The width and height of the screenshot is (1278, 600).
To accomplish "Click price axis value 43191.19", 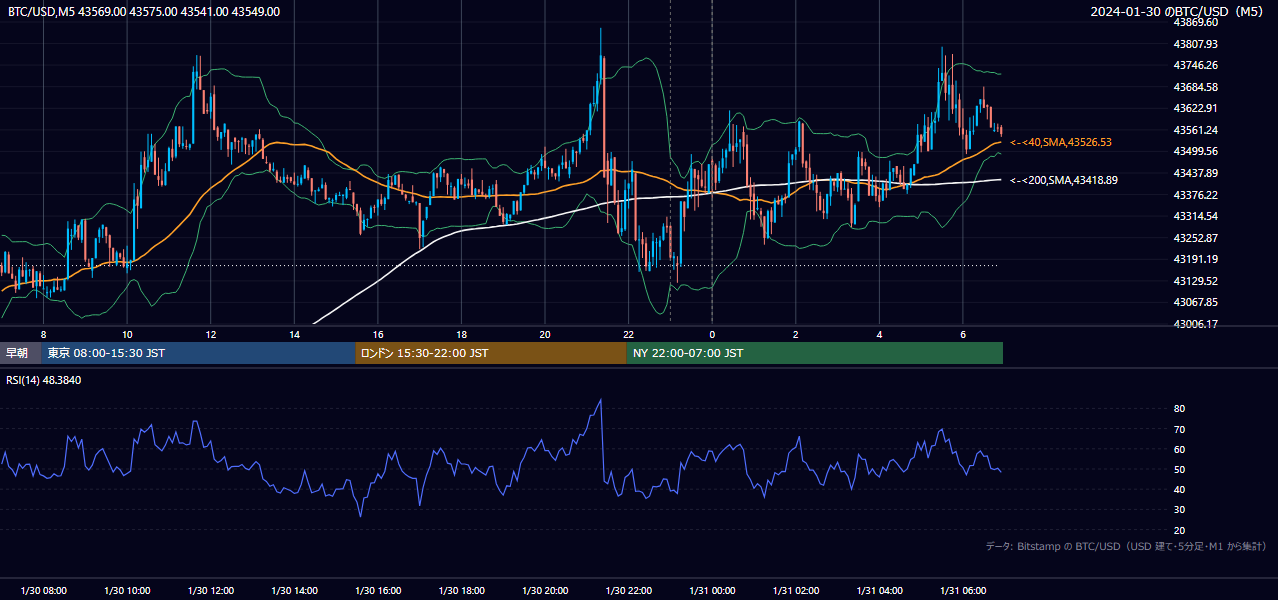I will pyautogui.click(x=1195, y=259).
